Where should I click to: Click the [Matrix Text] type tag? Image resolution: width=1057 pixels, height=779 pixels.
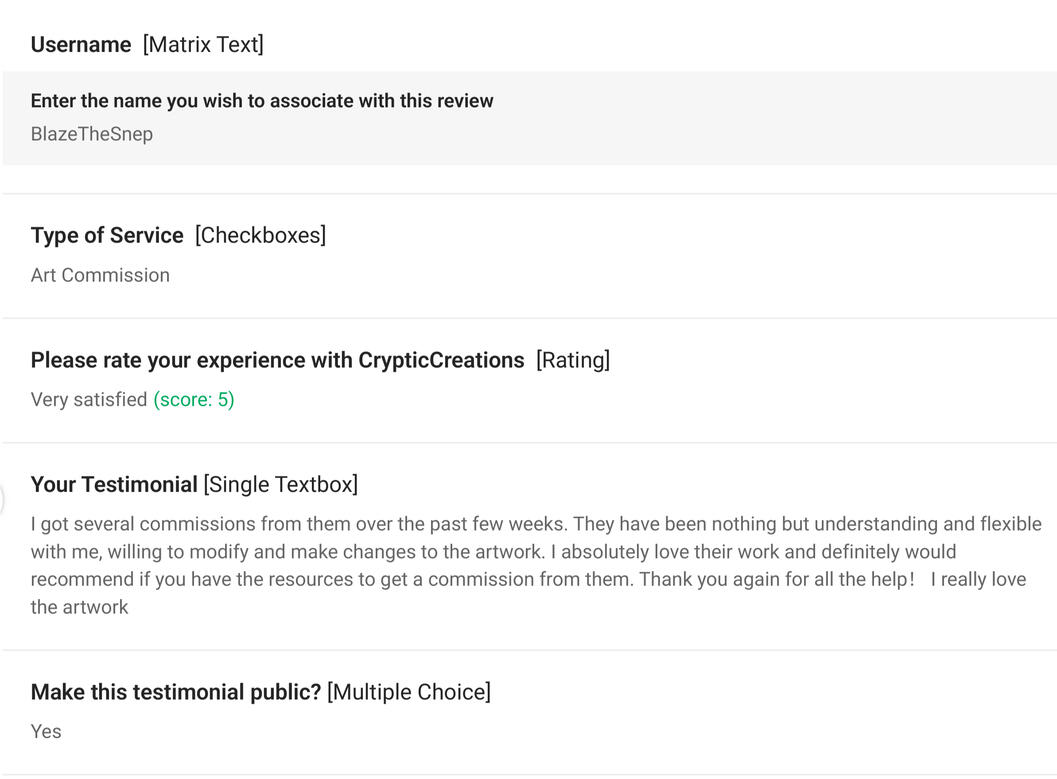203,45
